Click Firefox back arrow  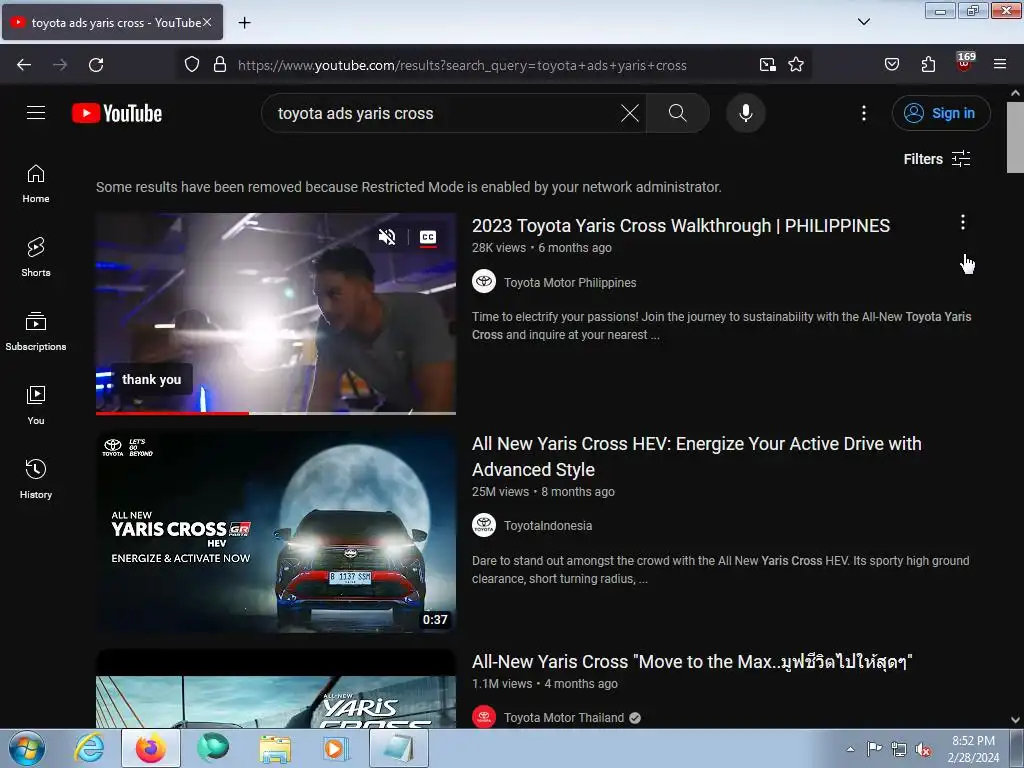click(x=24, y=65)
